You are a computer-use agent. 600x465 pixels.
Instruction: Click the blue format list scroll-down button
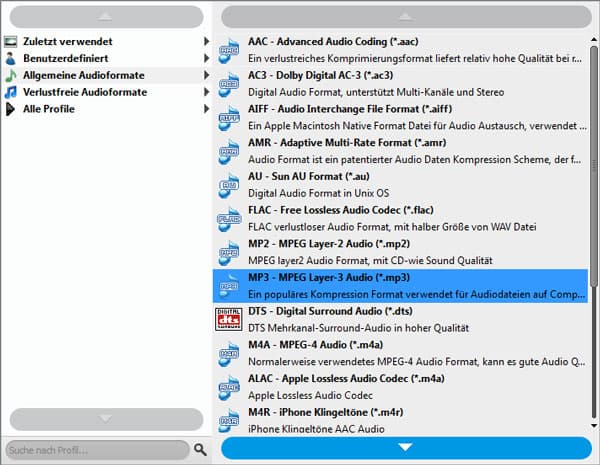click(406, 448)
